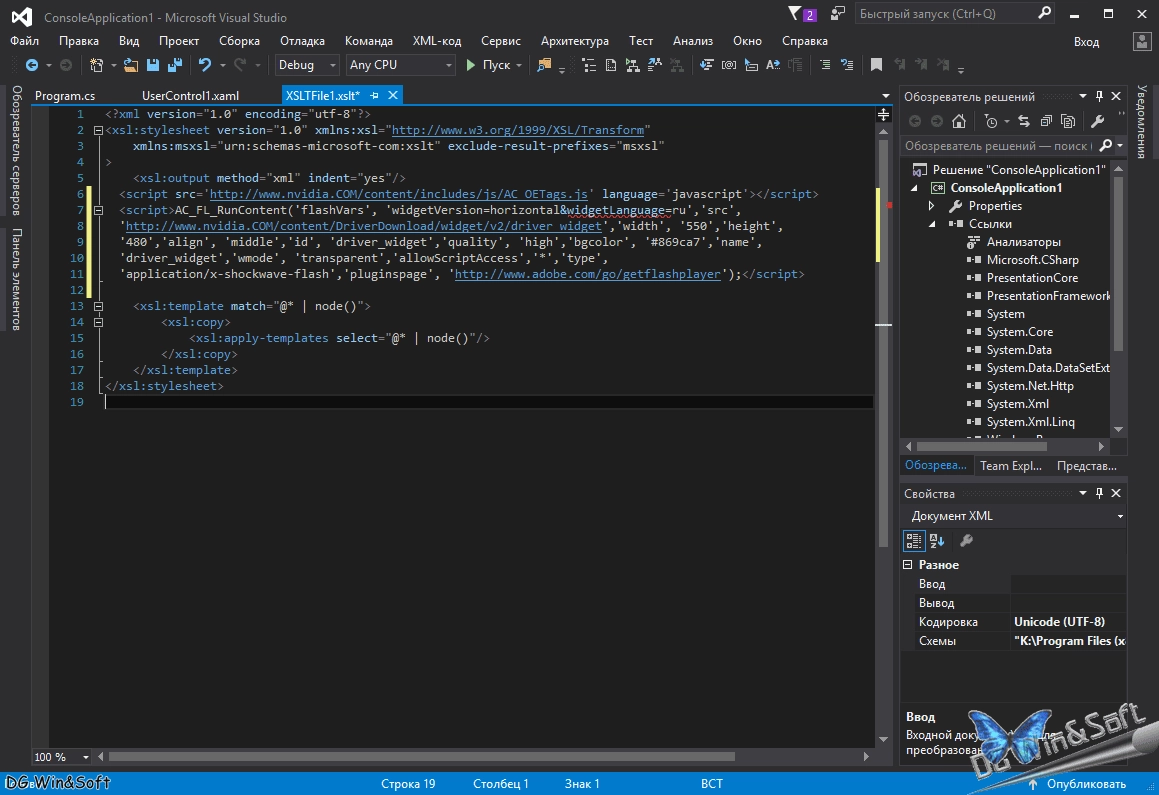
Task: Open the XML-код menu
Action: pos(437,41)
